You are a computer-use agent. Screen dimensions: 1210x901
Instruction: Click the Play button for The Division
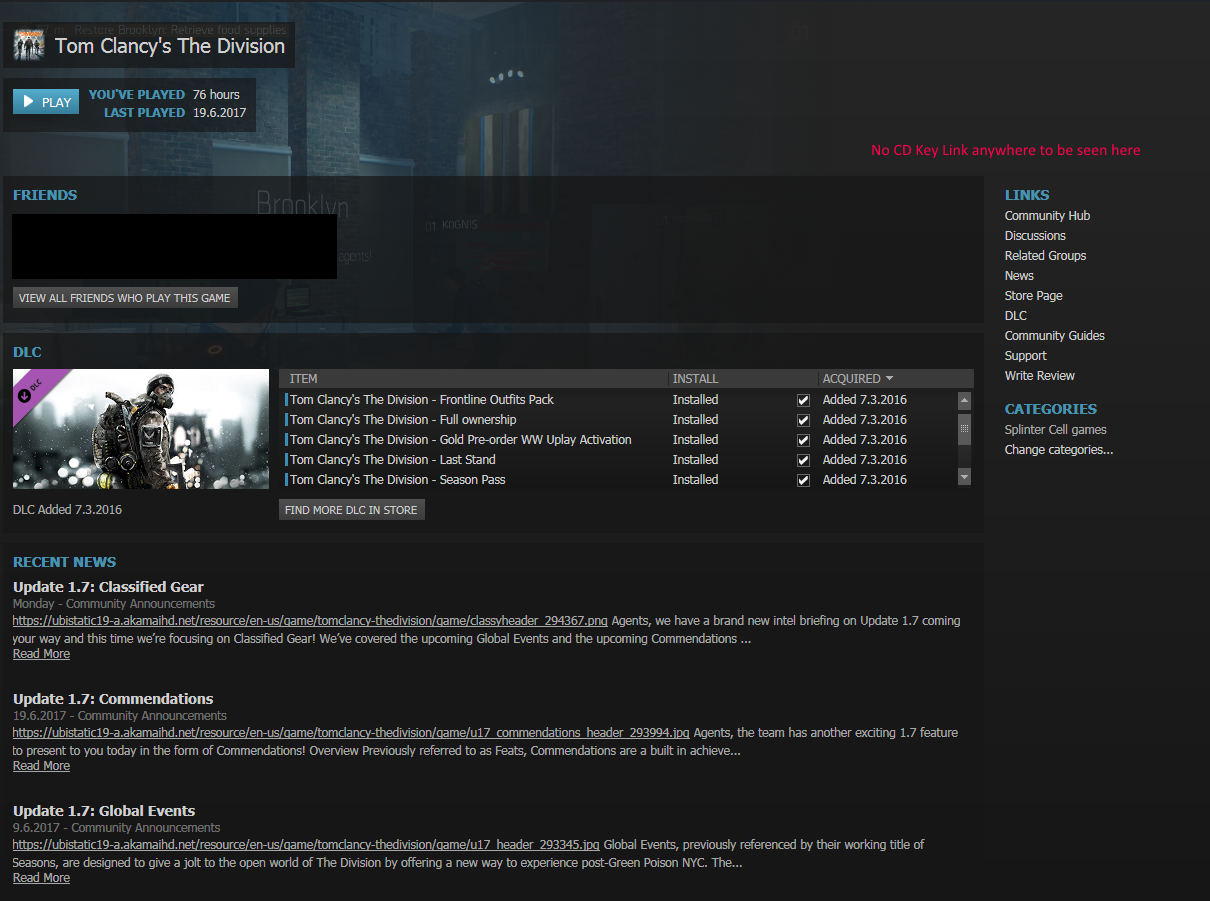pos(46,102)
